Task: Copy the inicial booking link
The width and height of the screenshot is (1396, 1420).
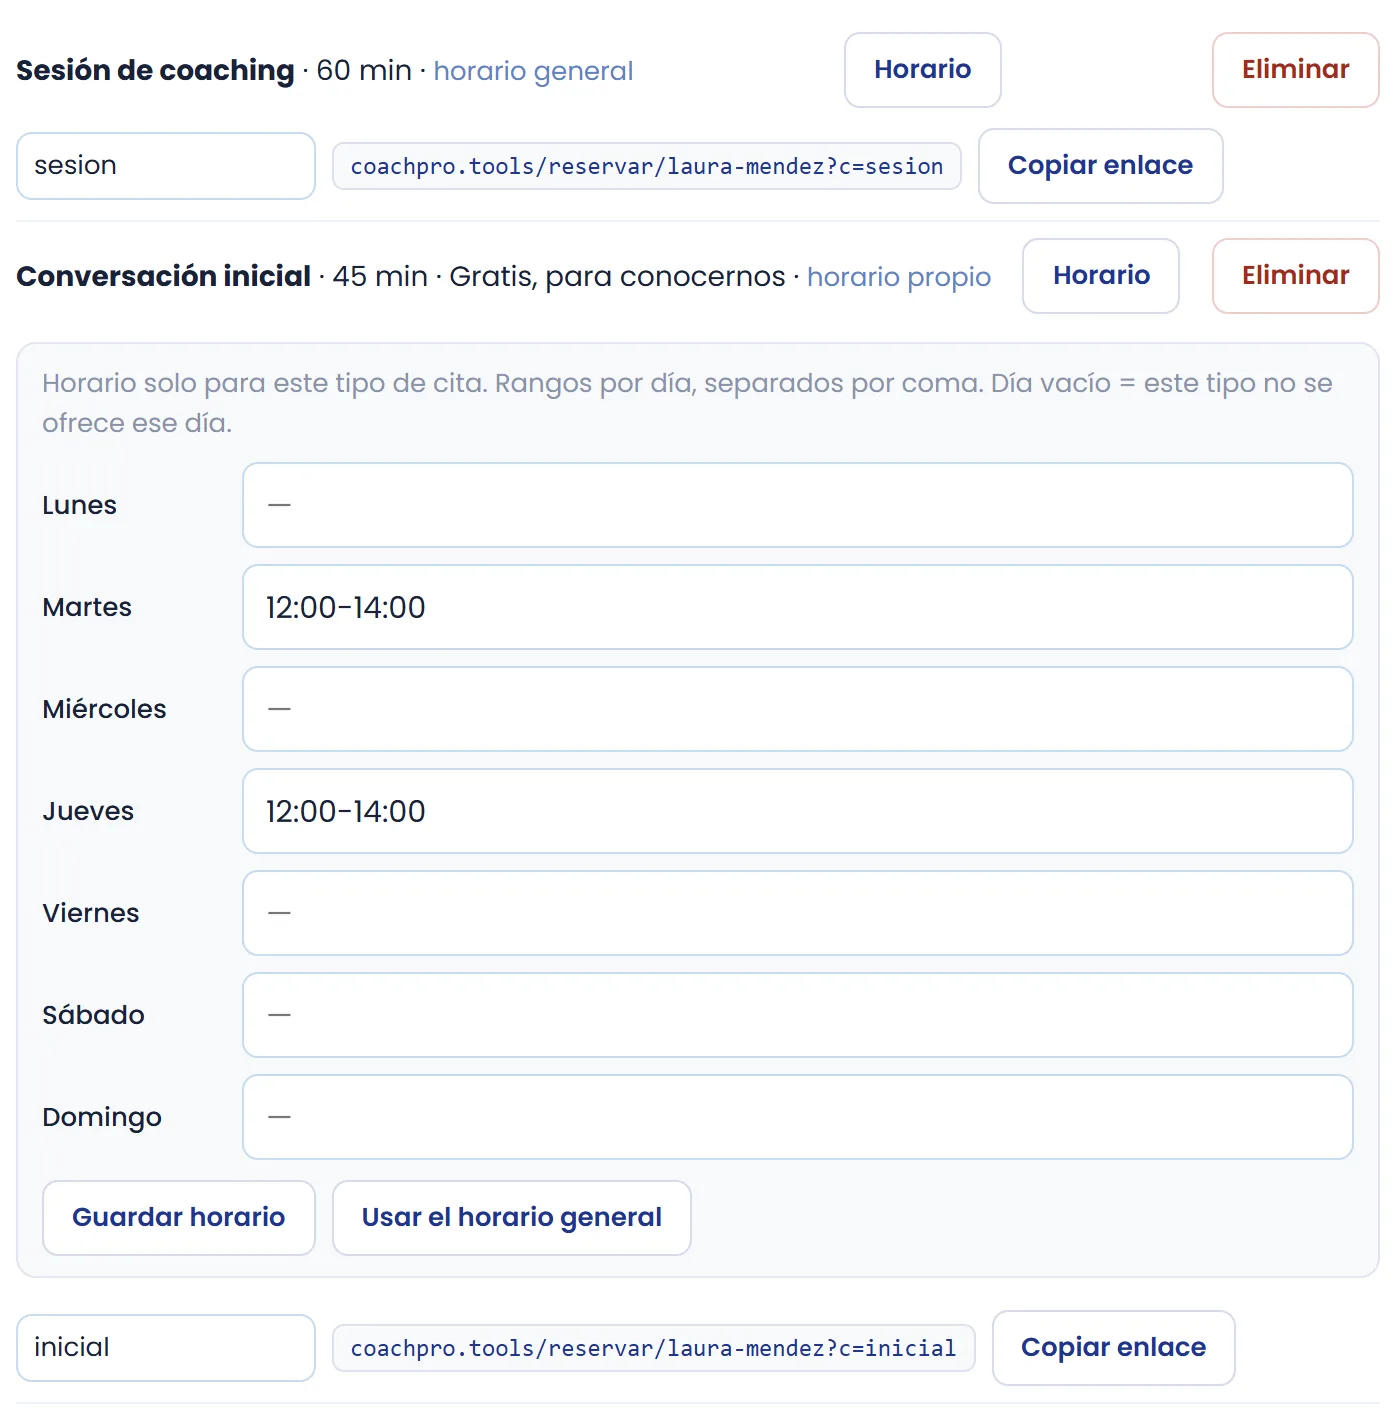Action: (1113, 1348)
